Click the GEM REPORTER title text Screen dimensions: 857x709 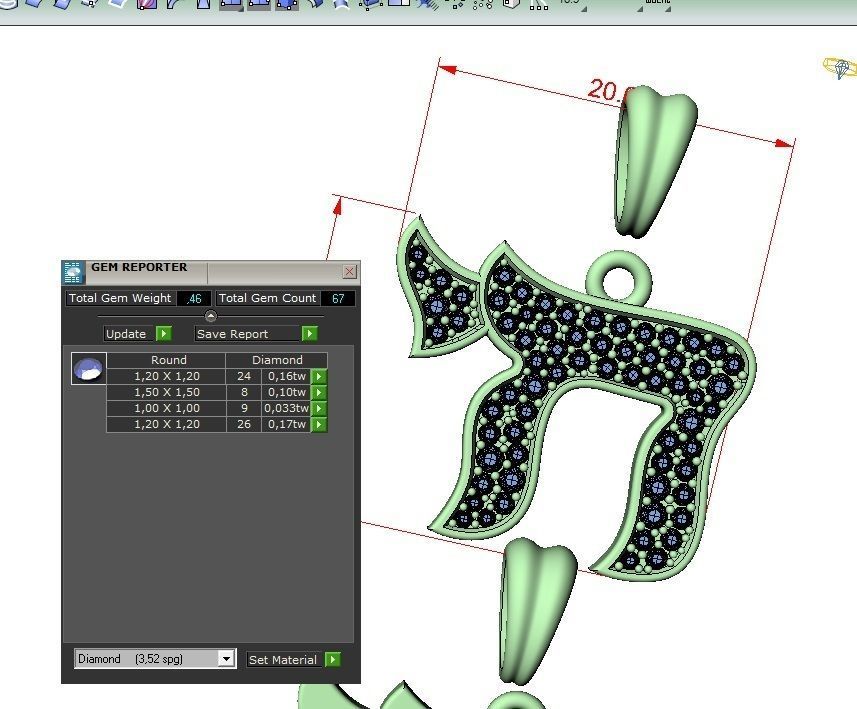pos(139,267)
